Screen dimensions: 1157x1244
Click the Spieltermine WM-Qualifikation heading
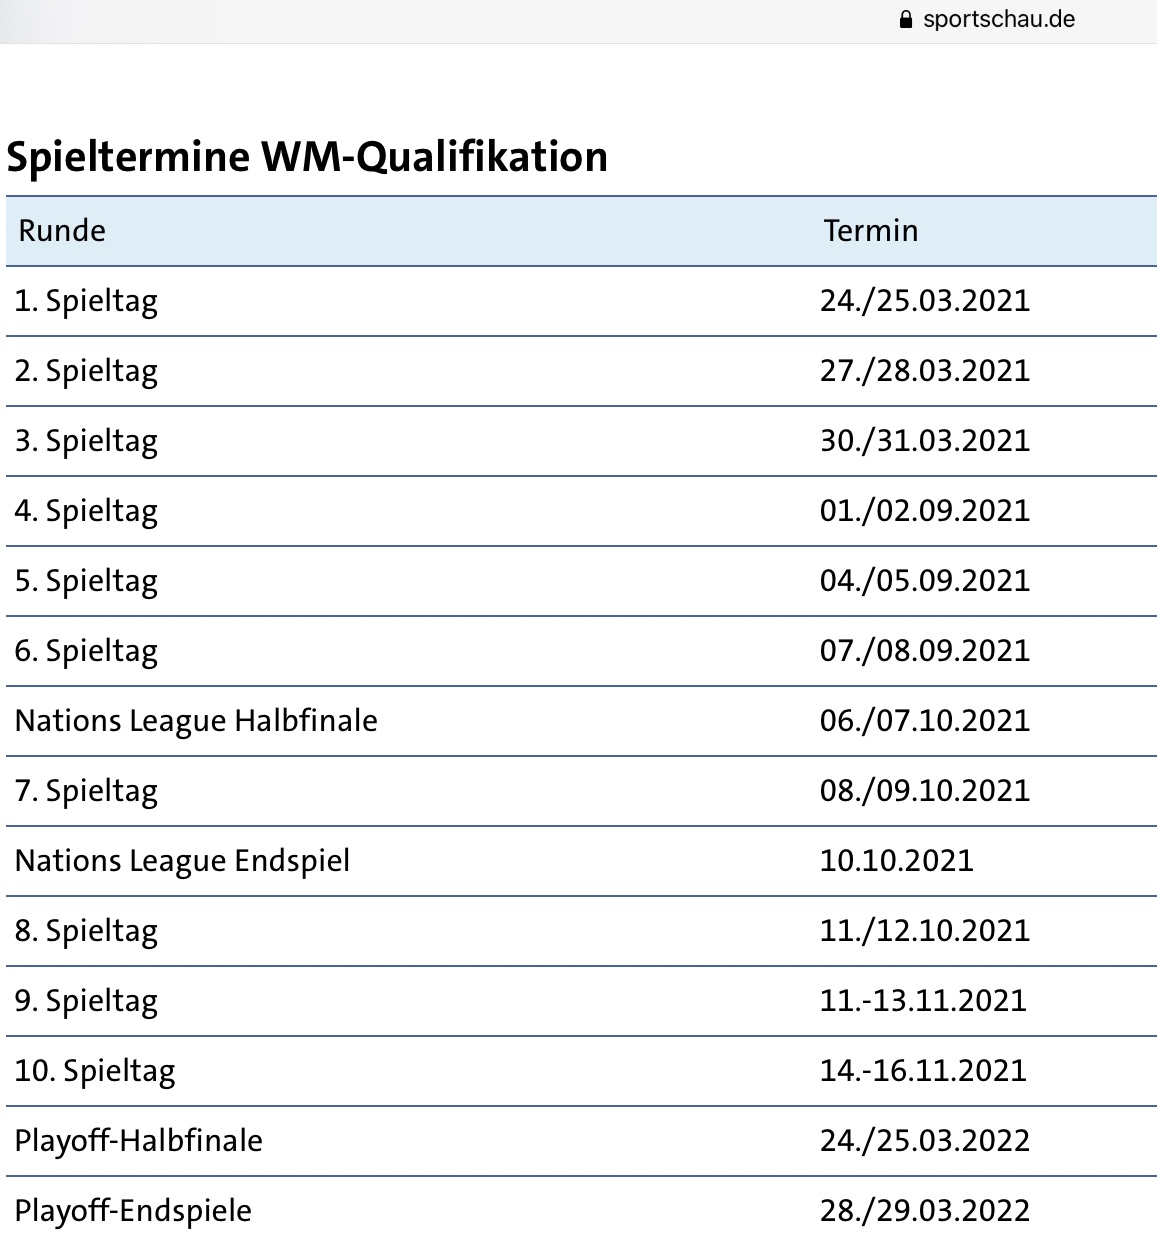(307, 157)
